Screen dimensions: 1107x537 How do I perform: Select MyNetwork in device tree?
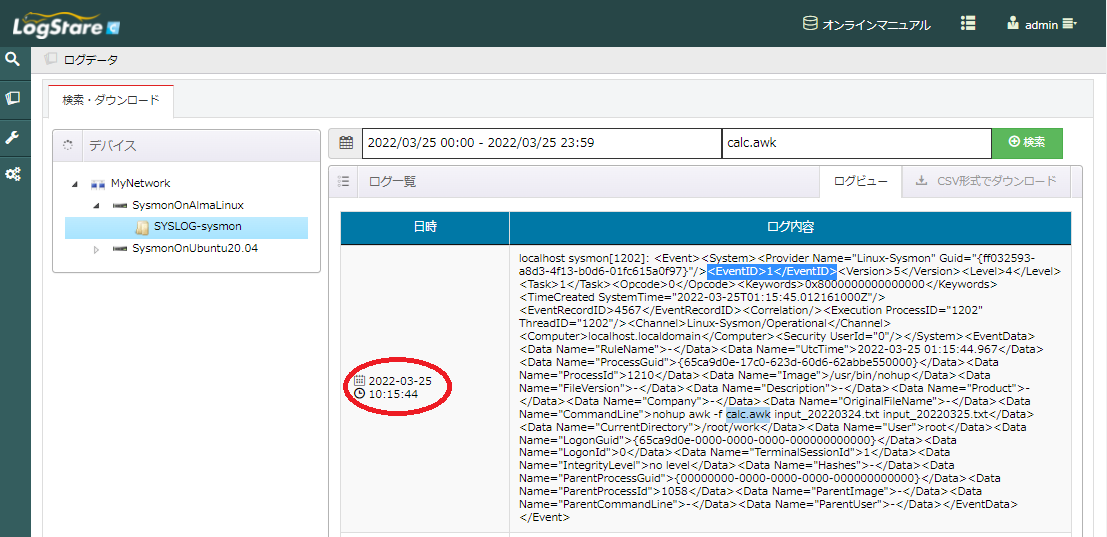pos(140,183)
